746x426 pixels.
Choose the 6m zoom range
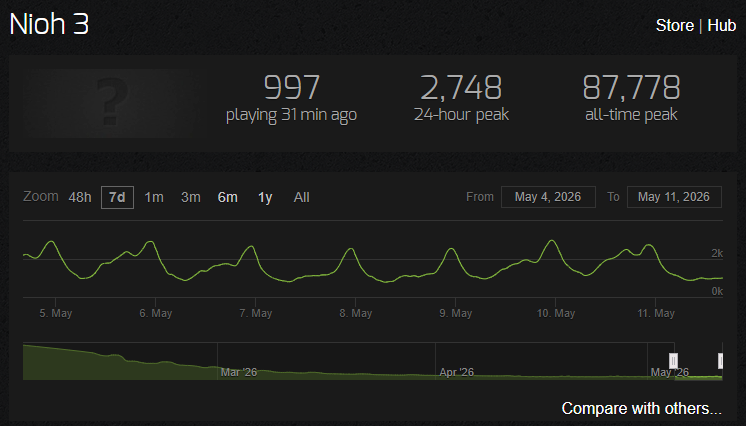click(227, 197)
